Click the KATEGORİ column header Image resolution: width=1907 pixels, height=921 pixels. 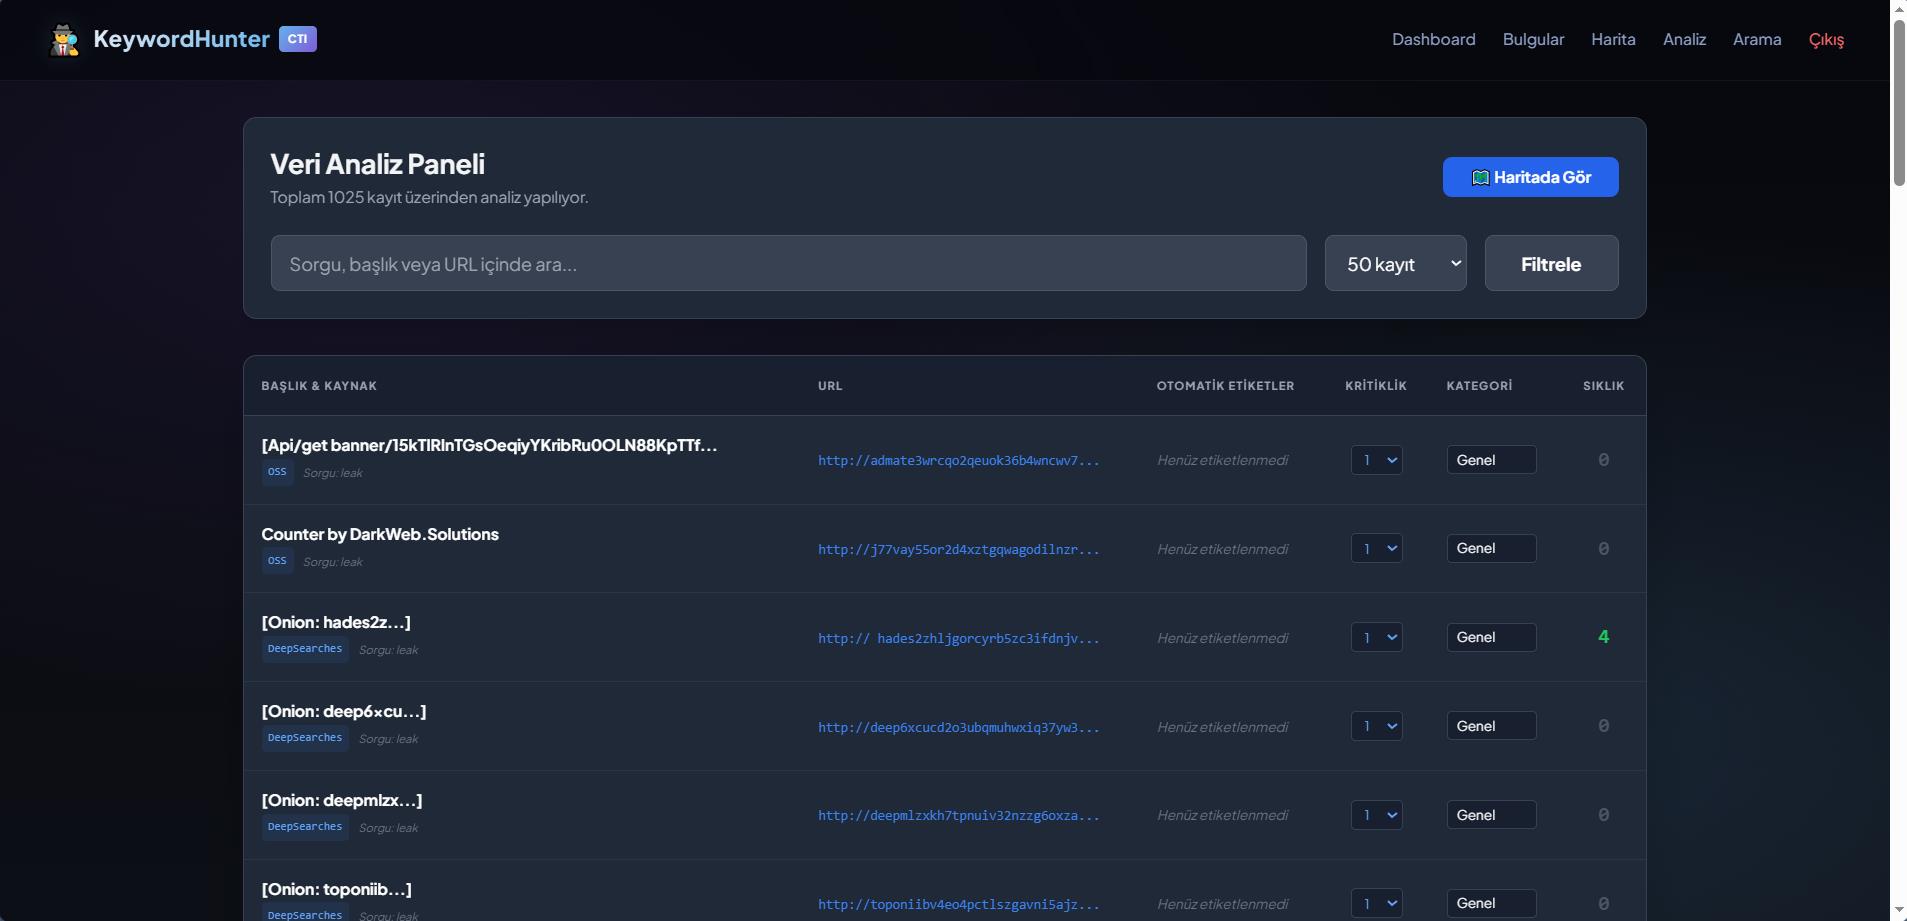click(1479, 386)
